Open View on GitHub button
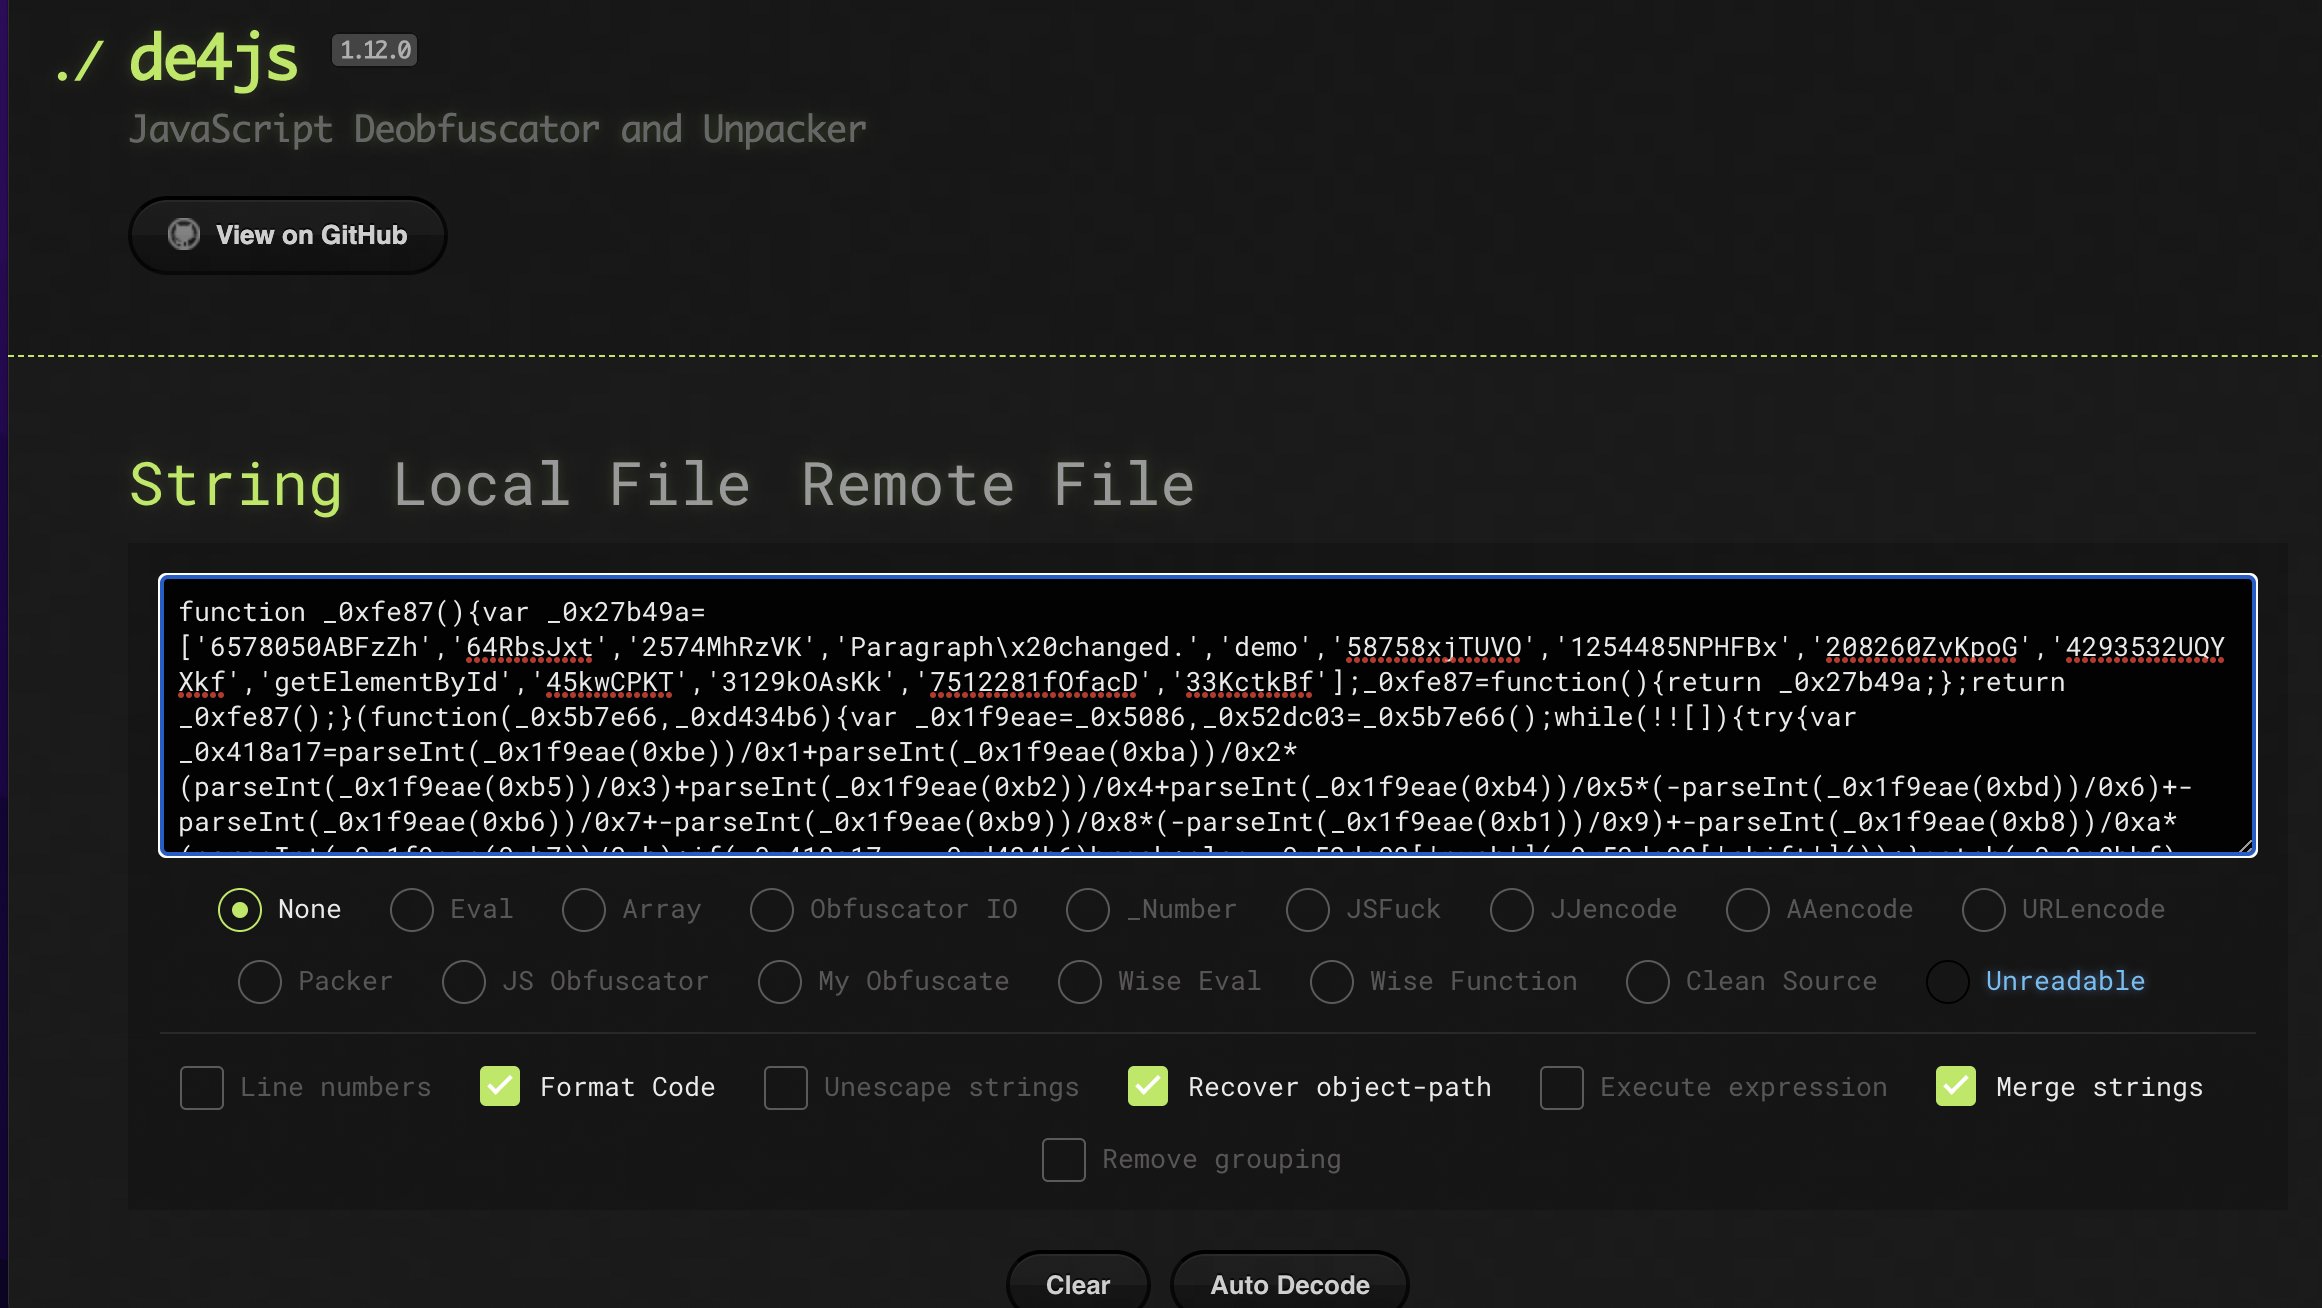Screen dimensions: 2322x1308 [x=287, y=235]
